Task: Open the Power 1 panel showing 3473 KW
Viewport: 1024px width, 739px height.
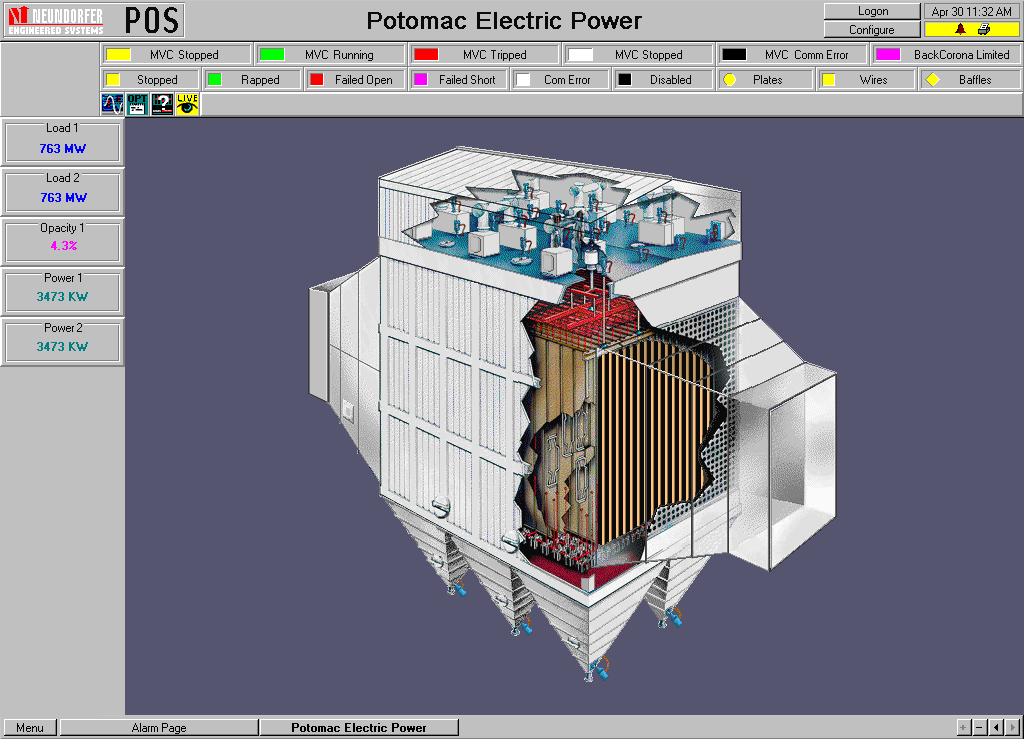Action: [63, 292]
